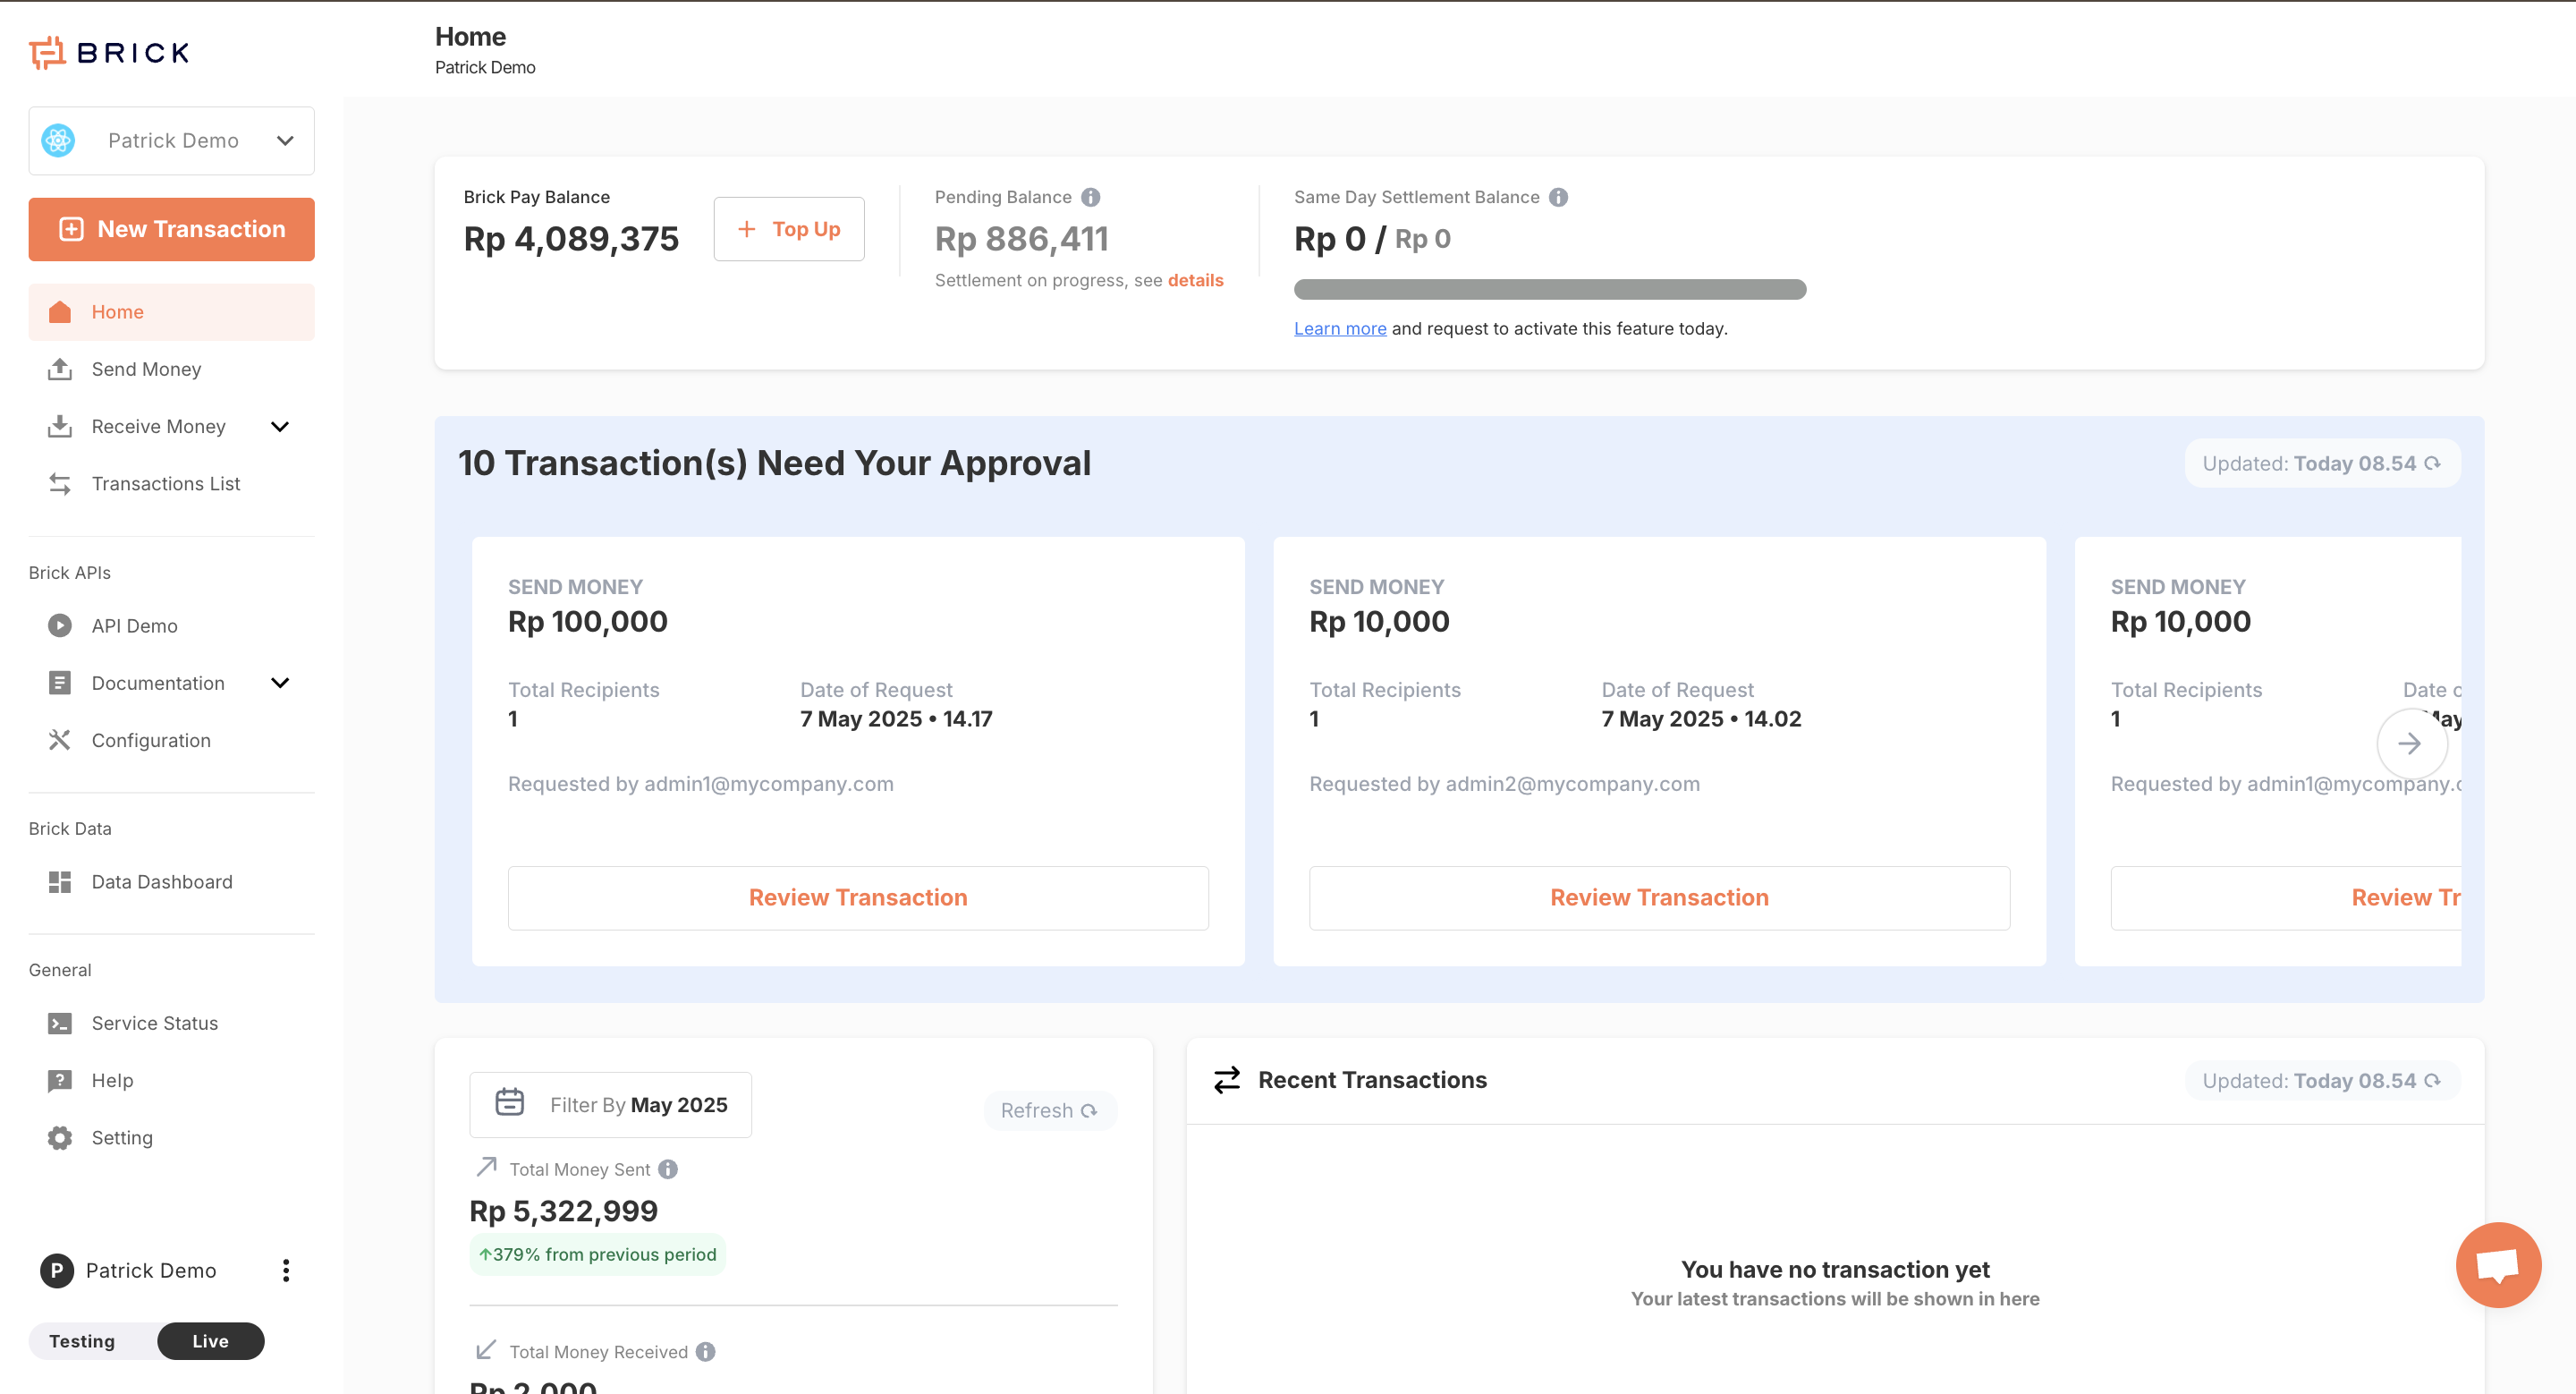Open the Learn more link
This screenshot has height=1394, width=2576.
point(1339,328)
